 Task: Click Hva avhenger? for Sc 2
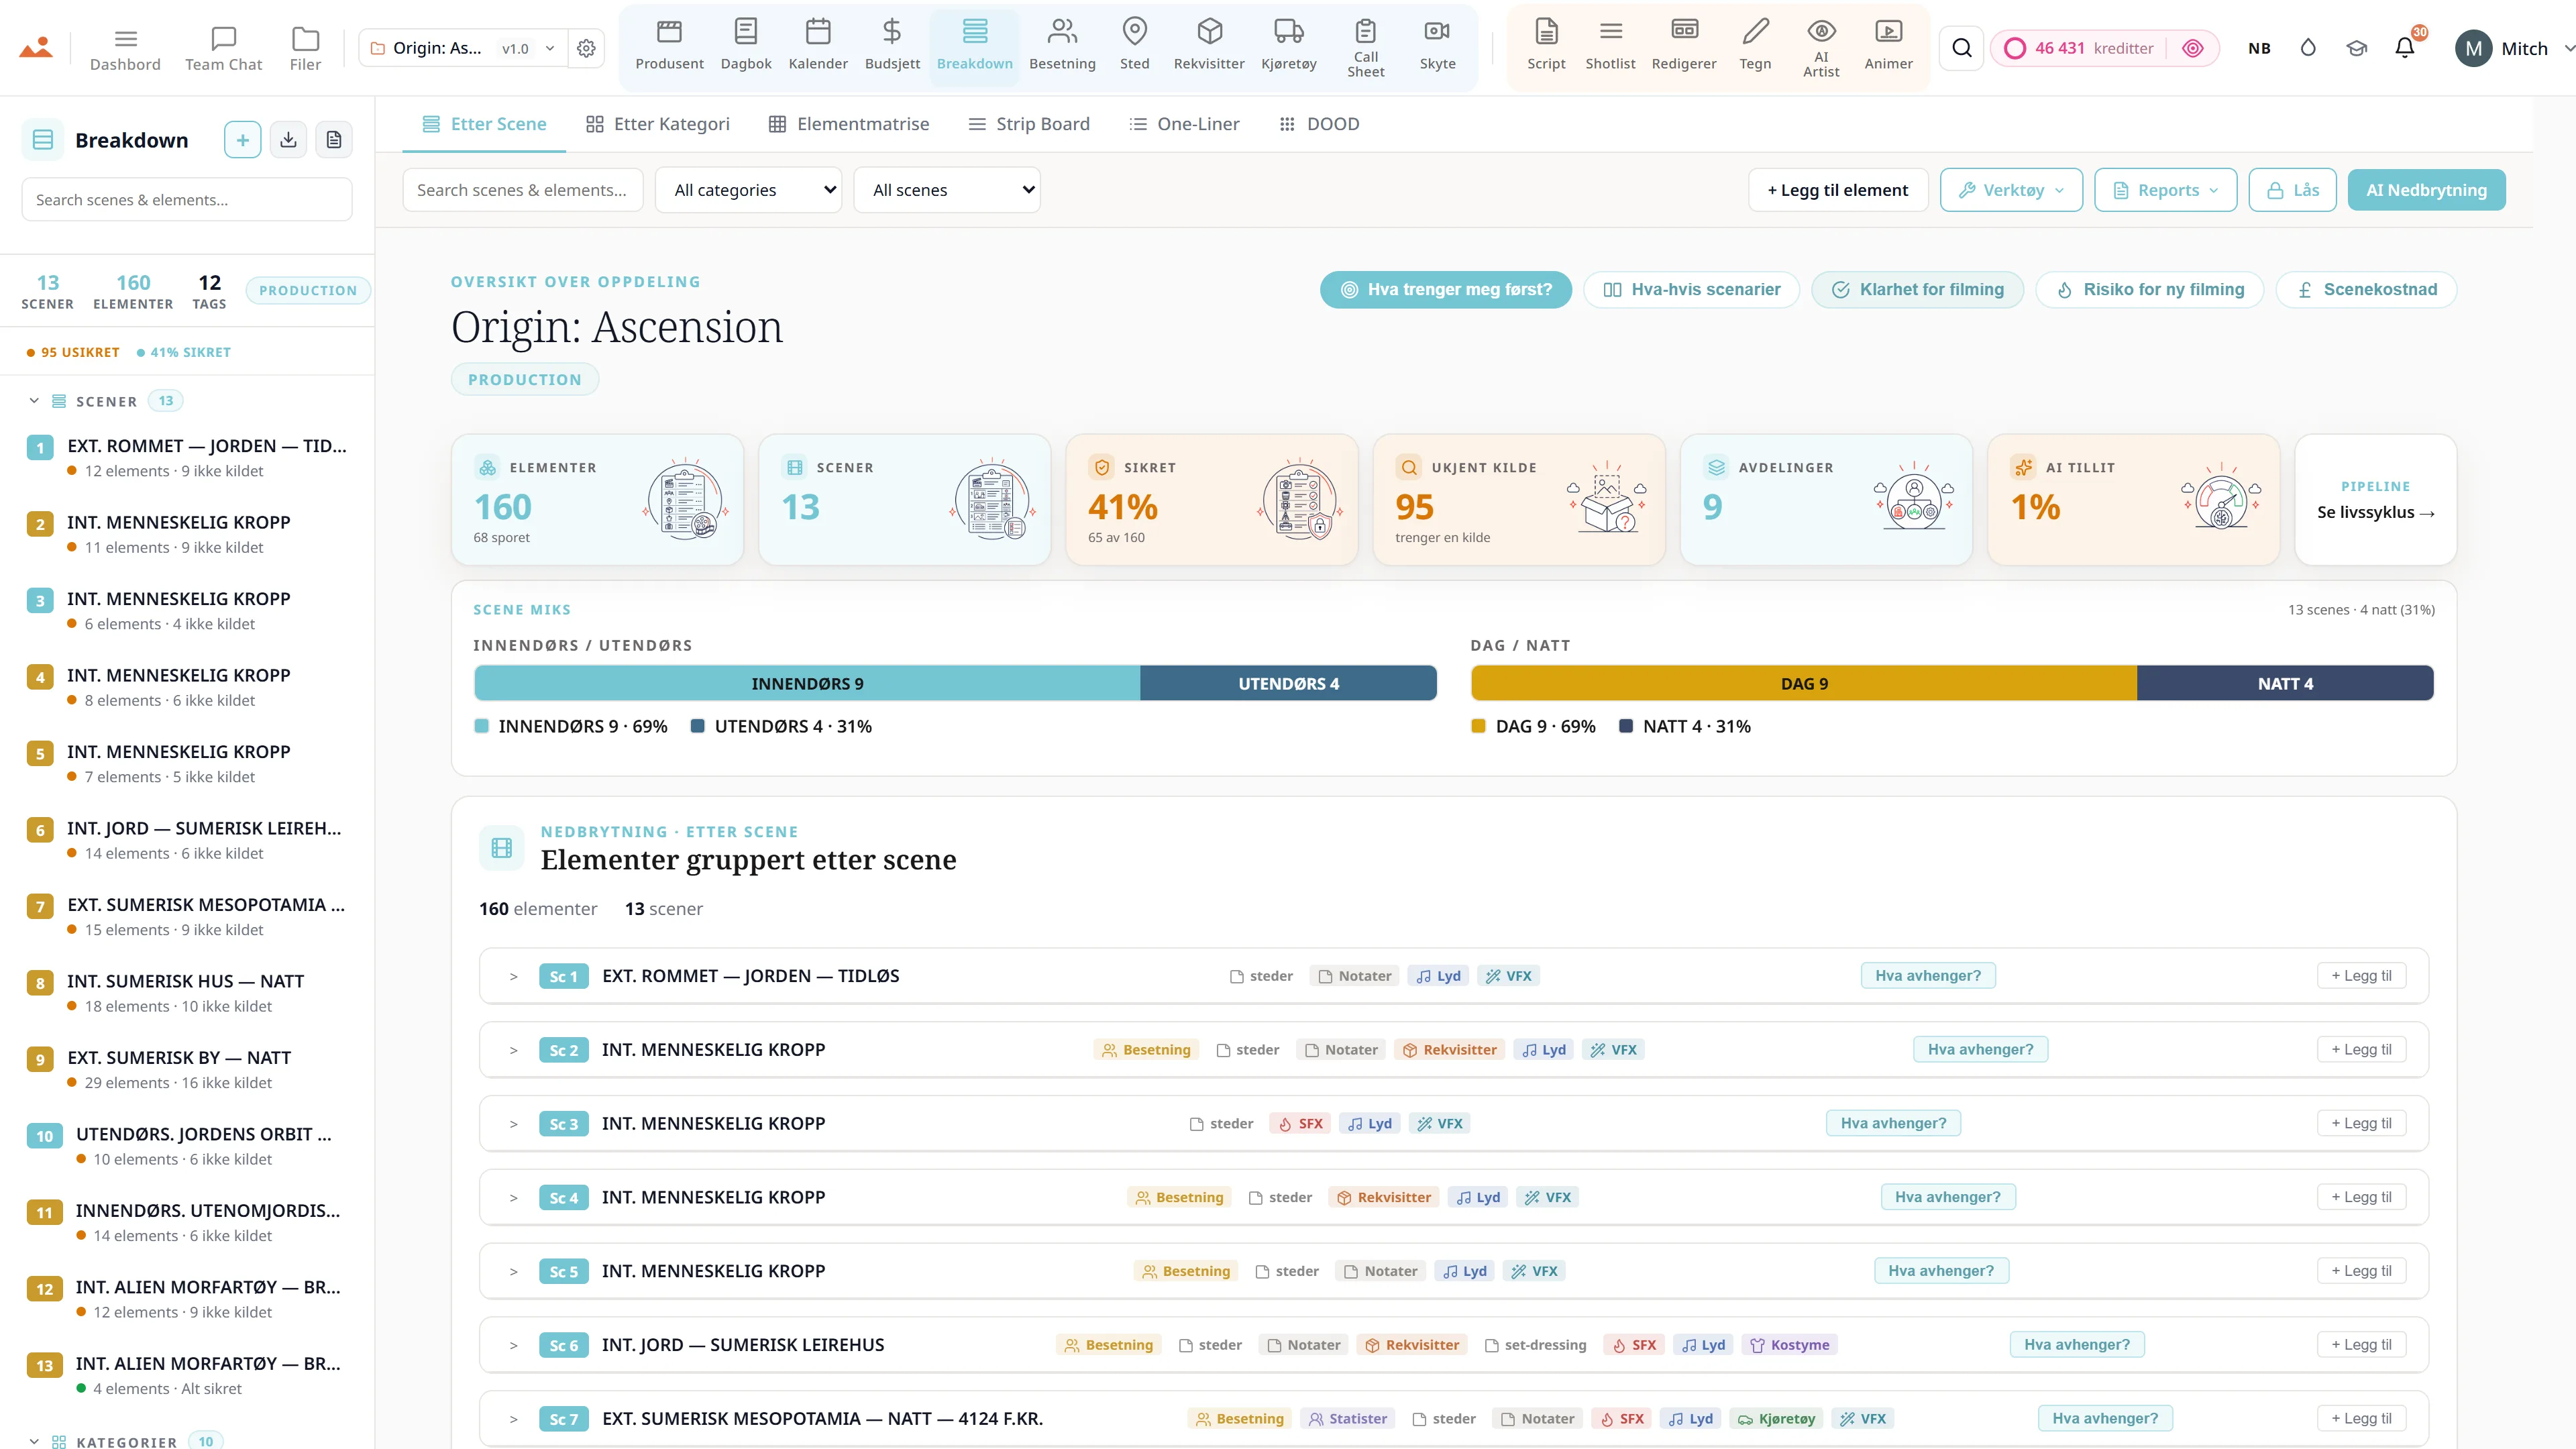tap(1980, 1050)
